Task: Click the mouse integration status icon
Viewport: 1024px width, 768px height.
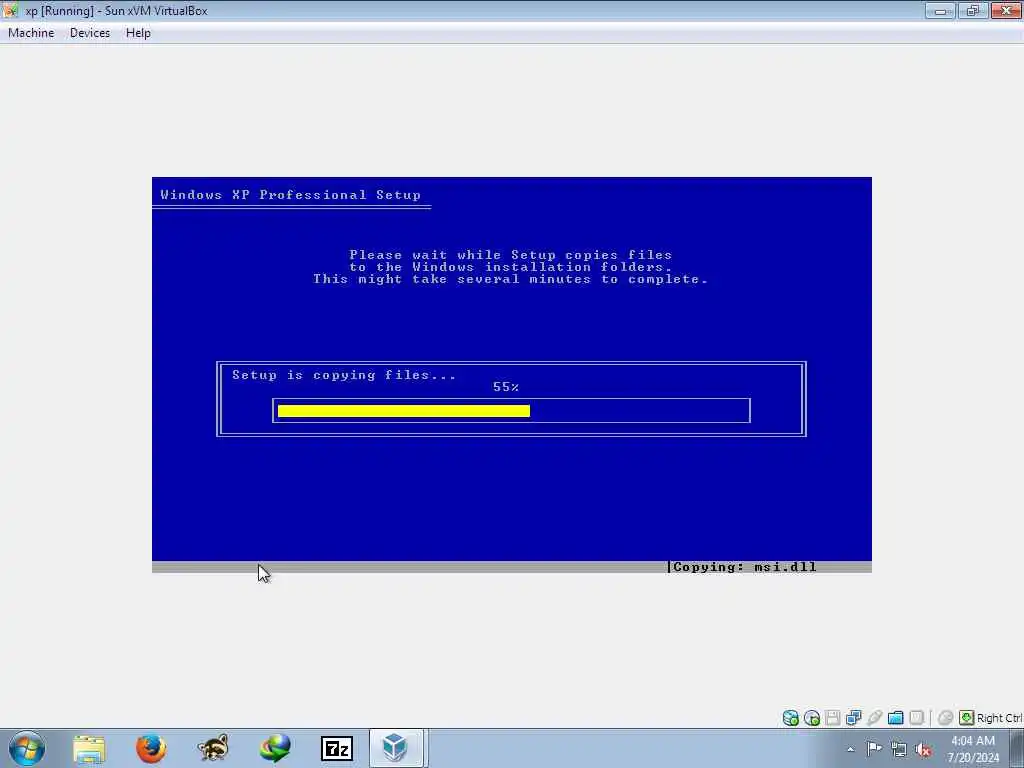Action: pyautogui.click(x=945, y=718)
